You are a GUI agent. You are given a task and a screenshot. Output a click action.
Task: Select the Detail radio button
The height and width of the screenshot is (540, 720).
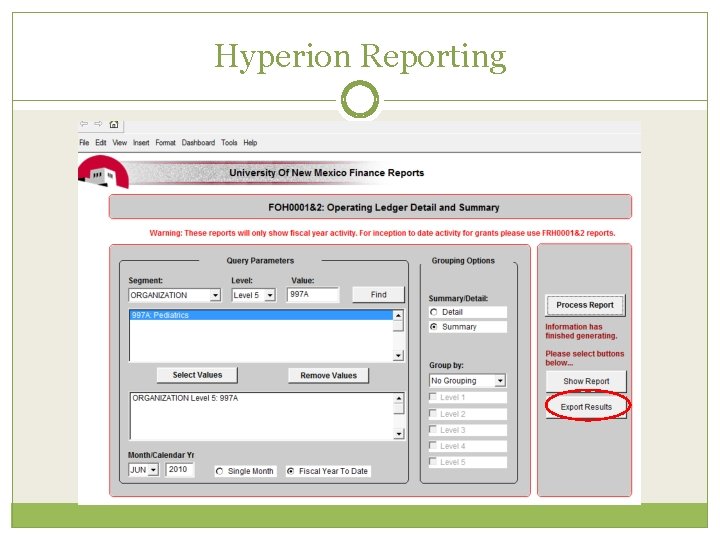433,312
